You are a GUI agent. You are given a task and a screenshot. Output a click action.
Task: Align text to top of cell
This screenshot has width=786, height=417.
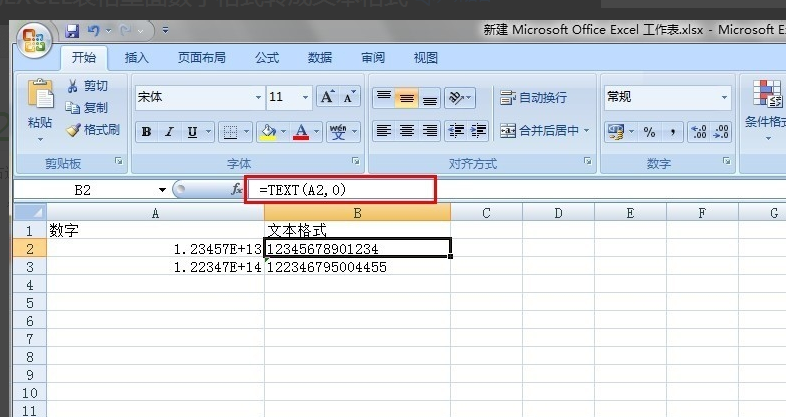click(384, 98)
